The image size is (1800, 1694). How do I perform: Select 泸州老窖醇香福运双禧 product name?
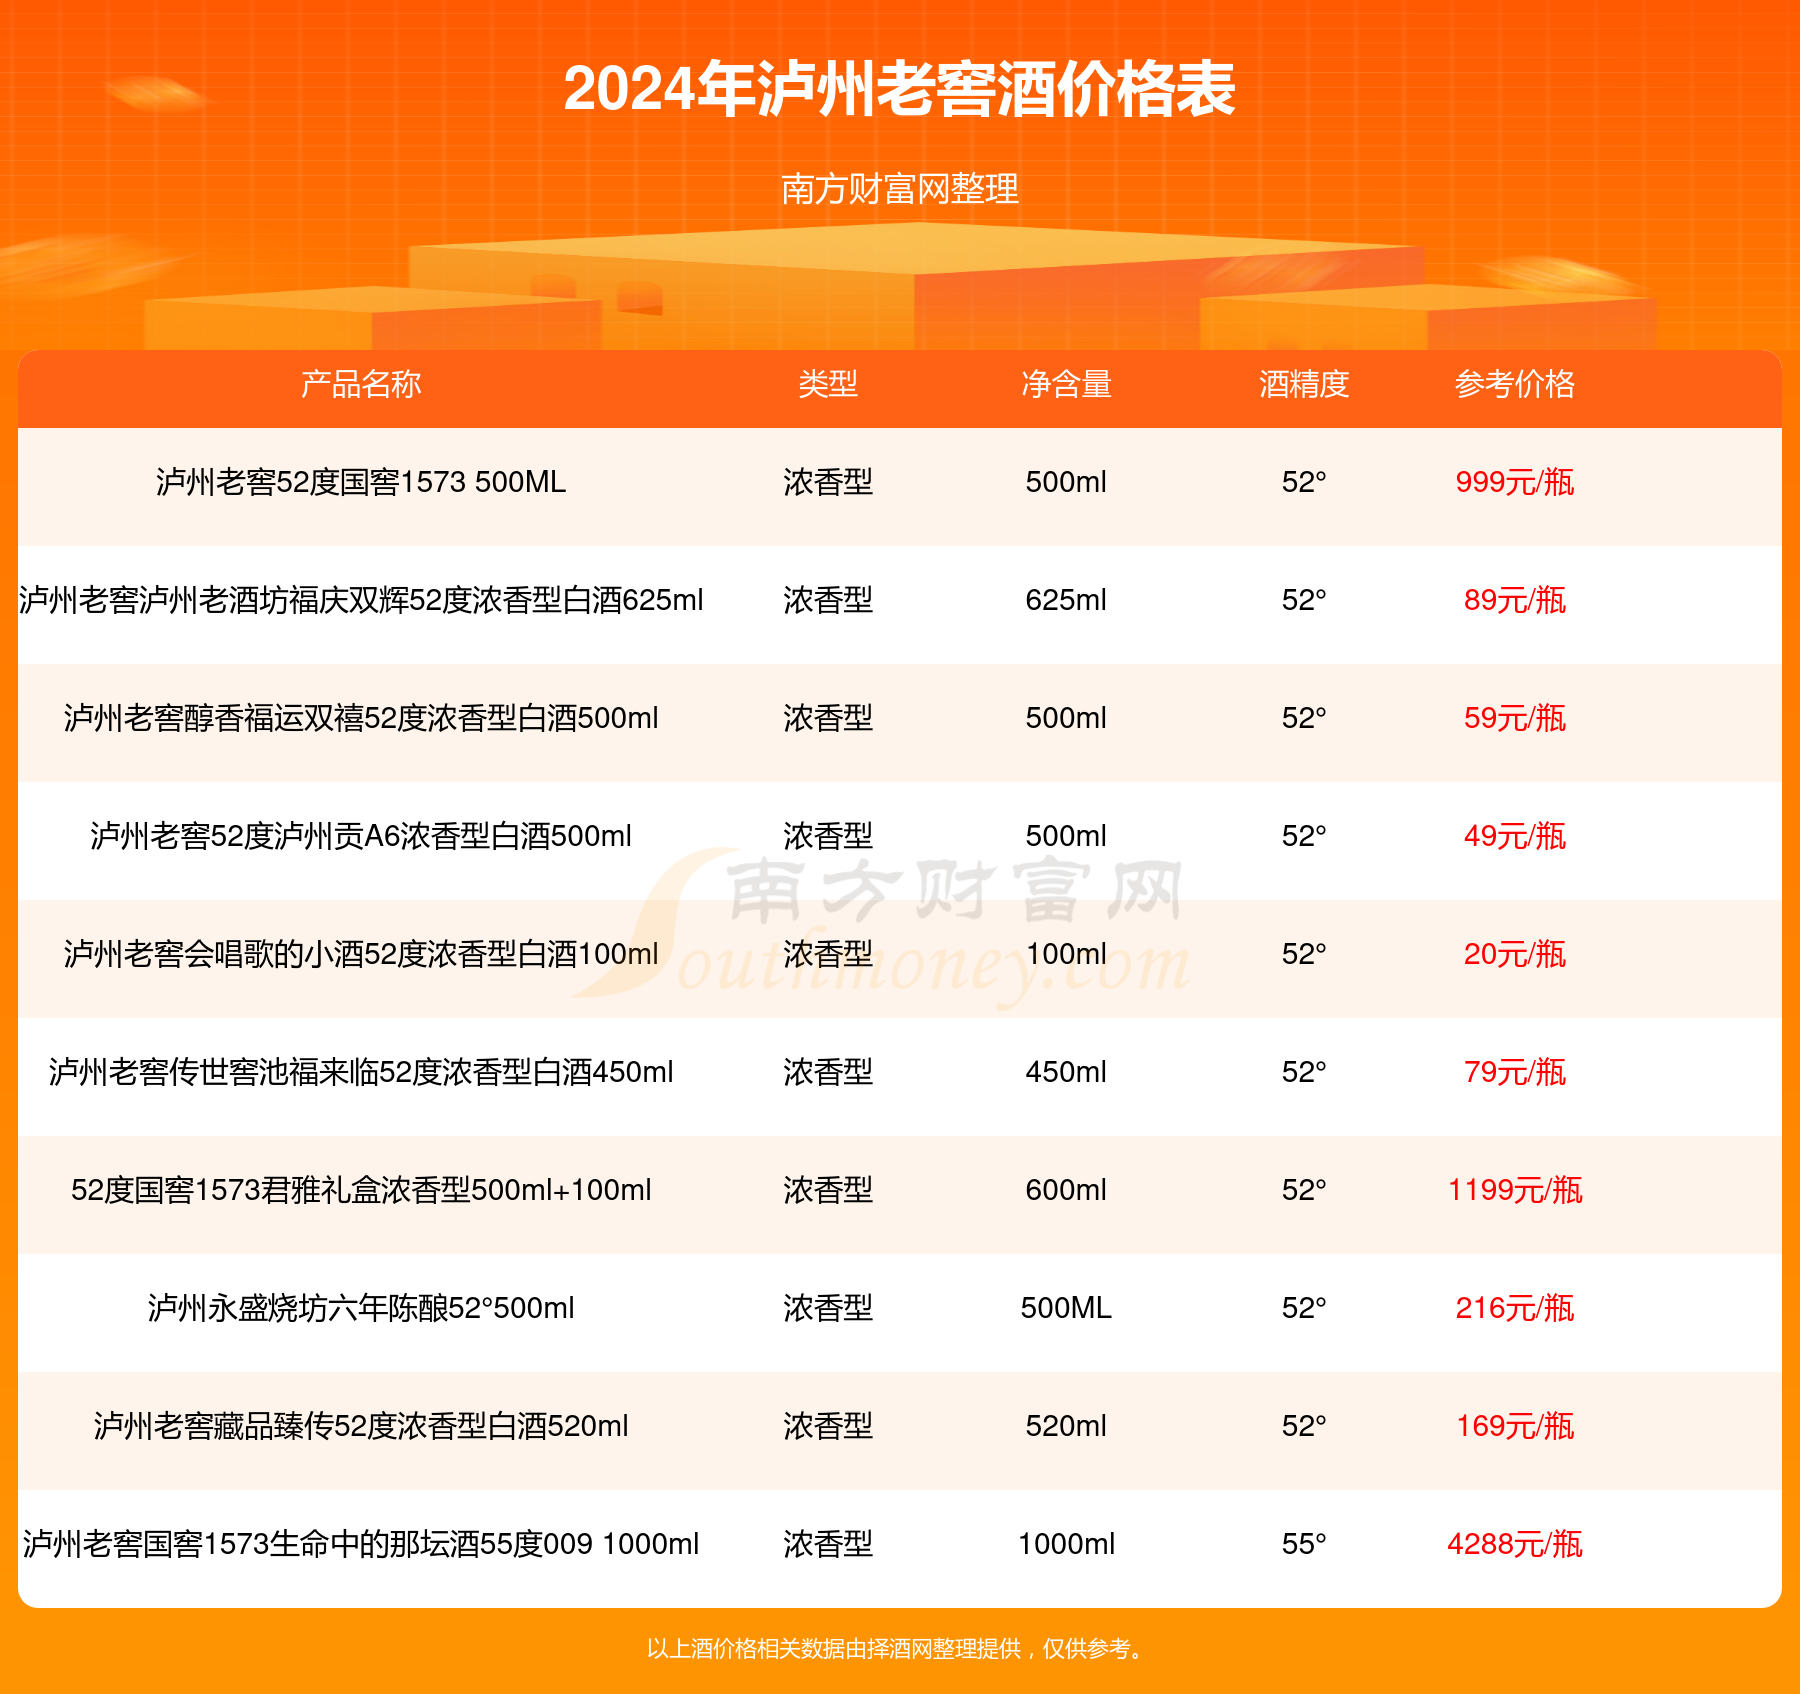[361, 718]
